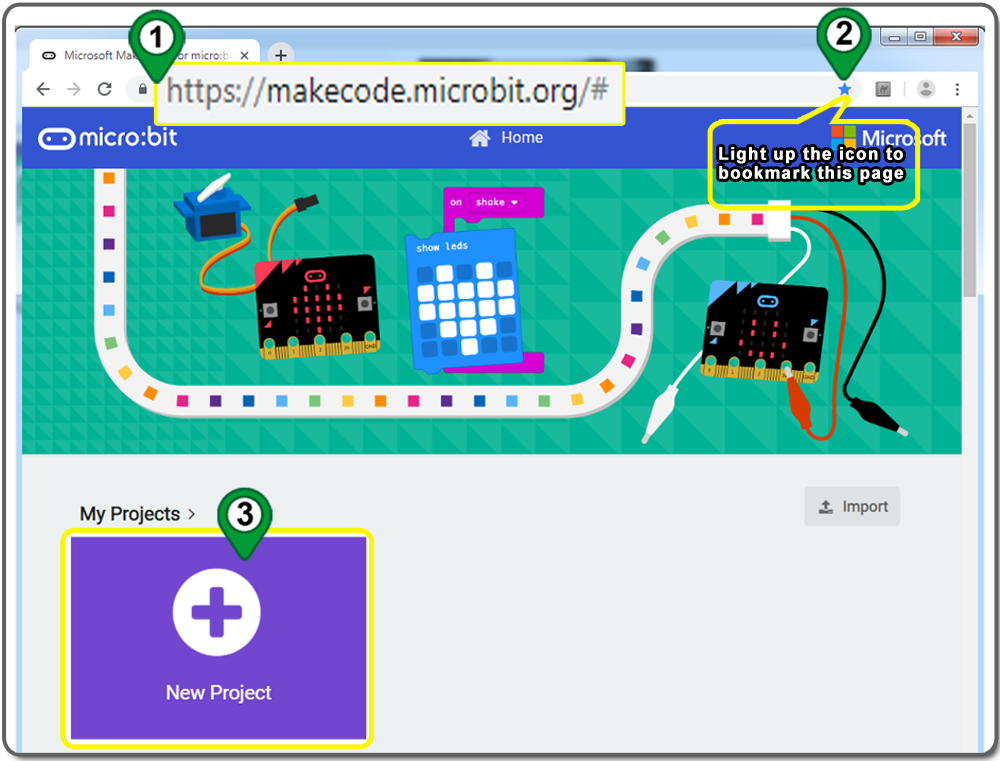This screenshot has width=1000, height=761.
Task: Click the scrollbar up arrow
Action: click(x=969, y=116)
